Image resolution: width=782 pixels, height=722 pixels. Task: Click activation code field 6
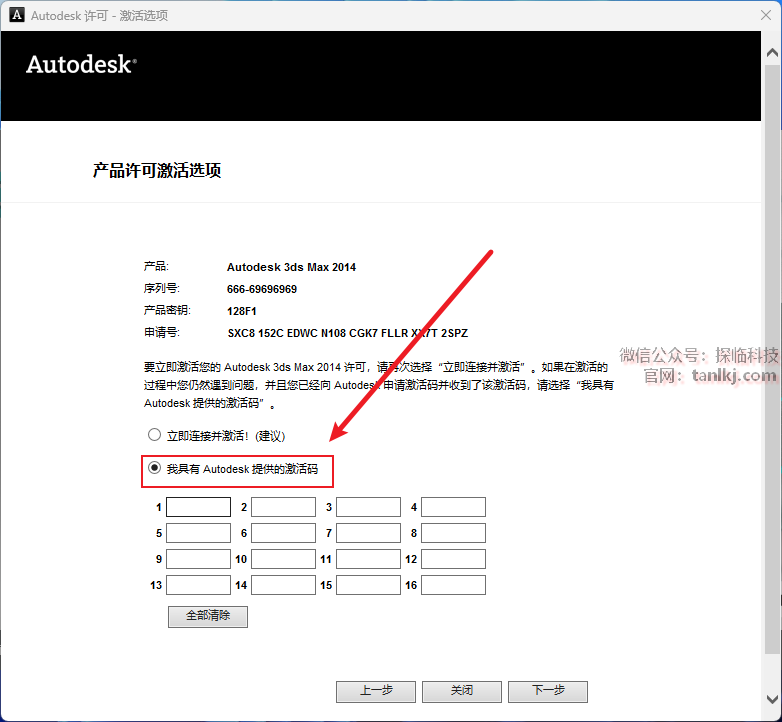click(283, 533)
